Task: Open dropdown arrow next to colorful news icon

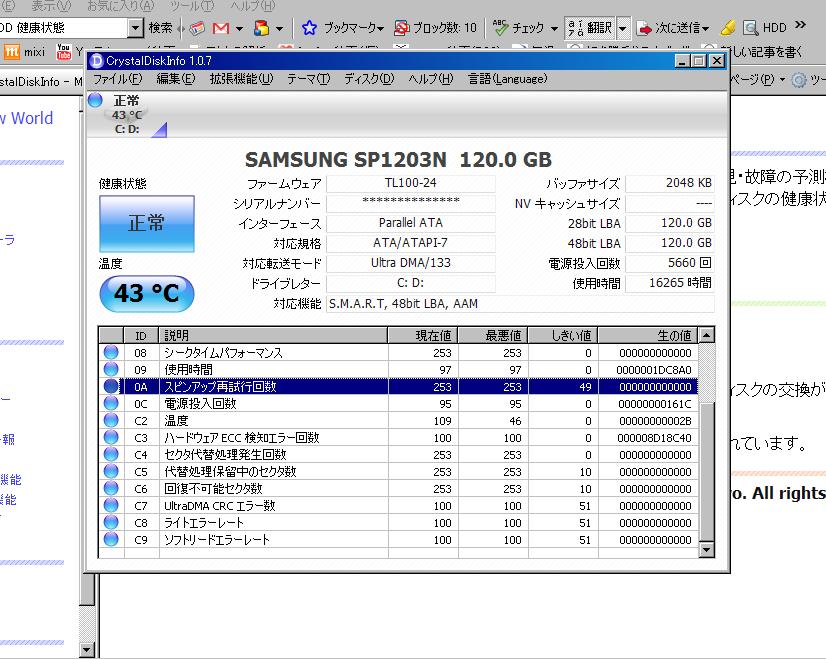Action: (279, 28)
